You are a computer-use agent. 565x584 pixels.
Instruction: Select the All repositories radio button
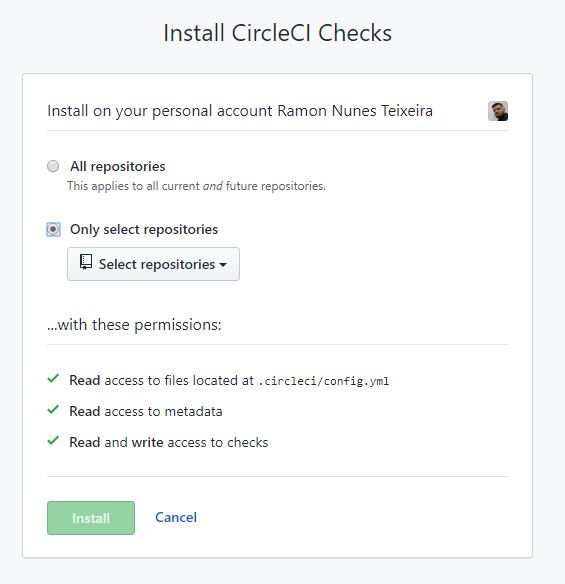(53, 166)
